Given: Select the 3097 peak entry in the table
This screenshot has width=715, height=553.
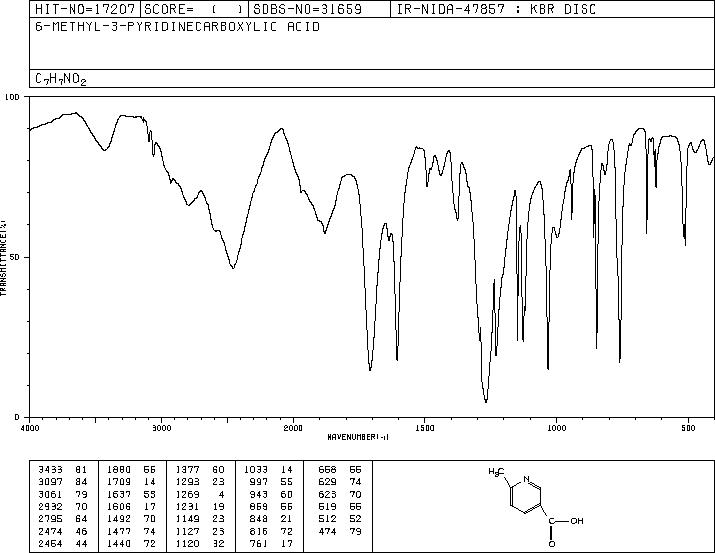Looking at the screenshot, I should (x=63, y=482).
